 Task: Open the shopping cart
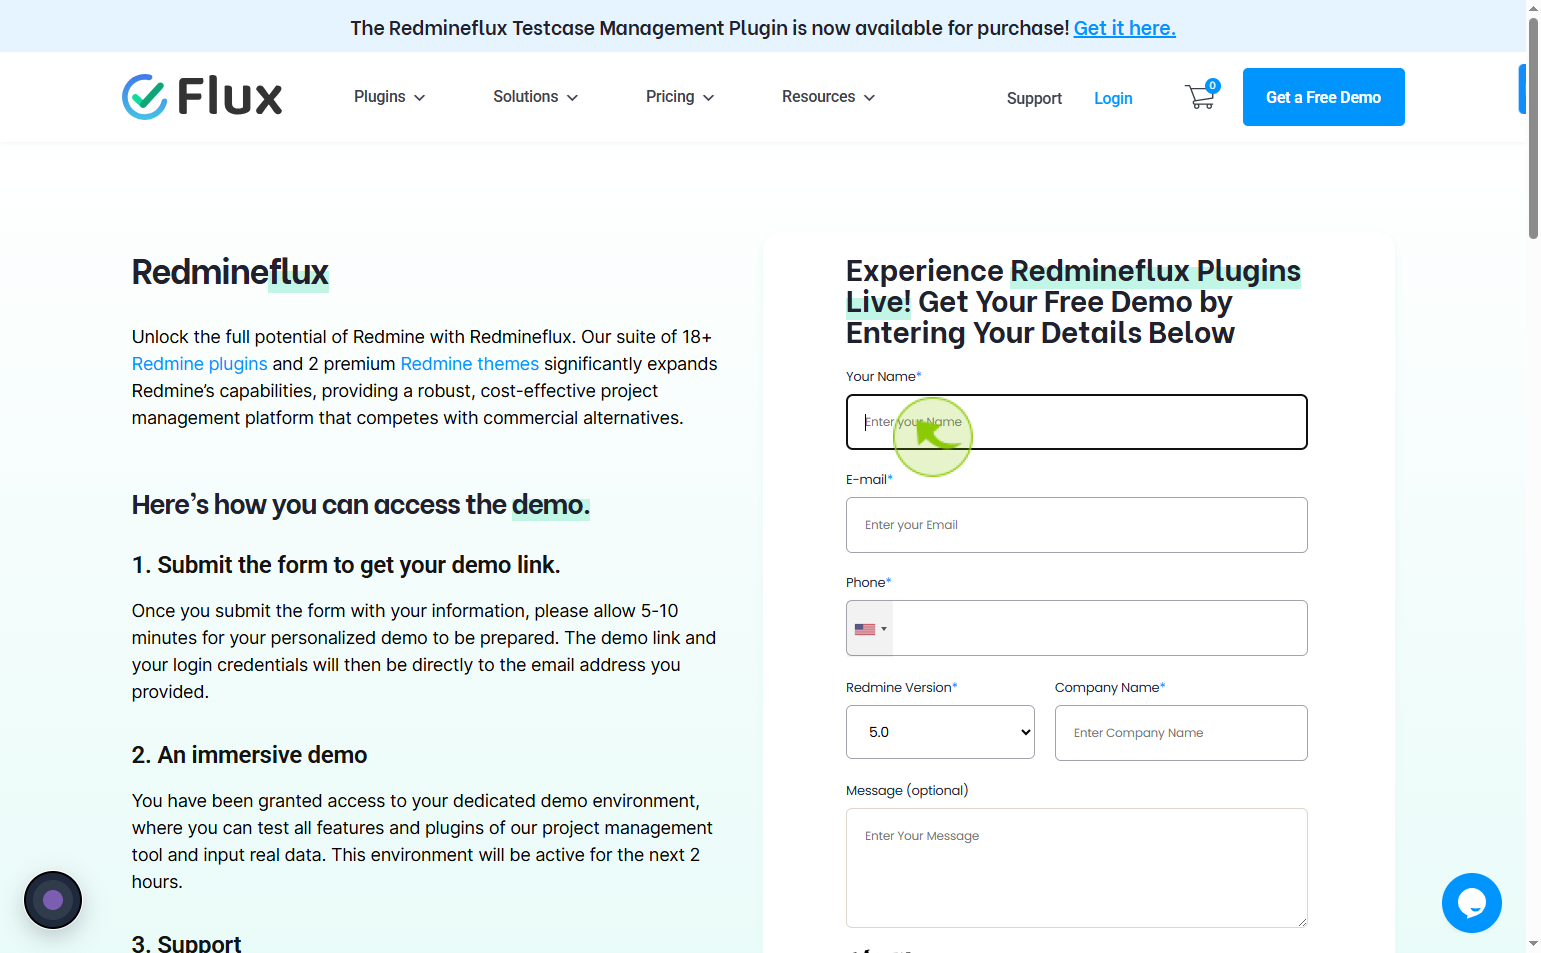click(1201, 96)
